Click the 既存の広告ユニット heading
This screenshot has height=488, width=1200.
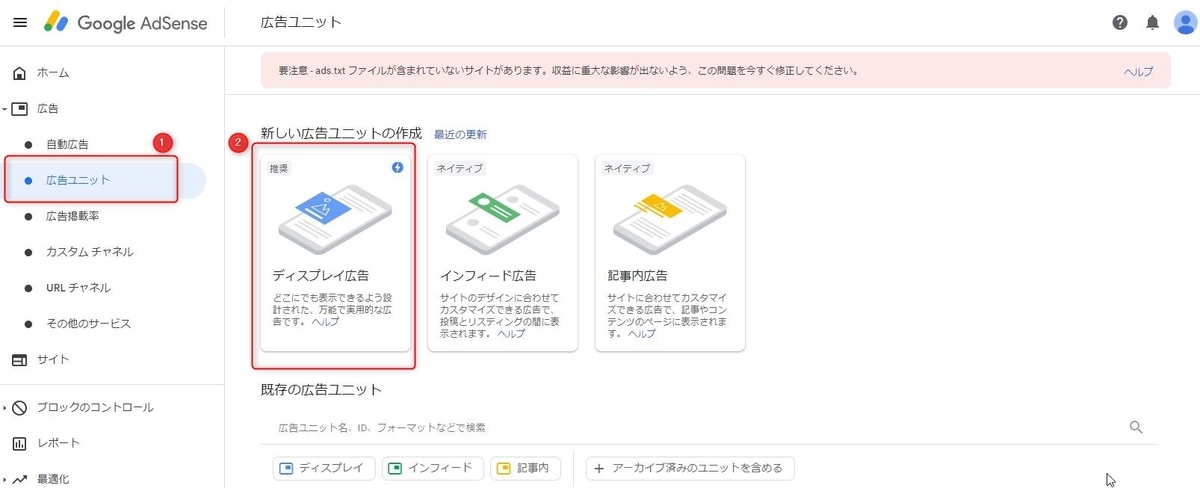pyautogui.click(x=322, y=388)
